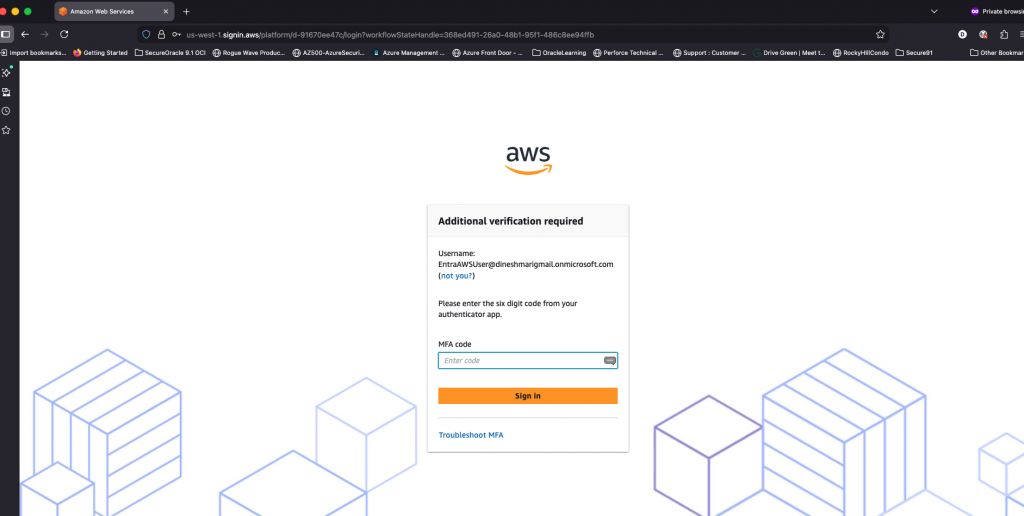Screen dimensions: 1024x516
Task: Click the forward navigation arrow
Action: coord(44,34)
